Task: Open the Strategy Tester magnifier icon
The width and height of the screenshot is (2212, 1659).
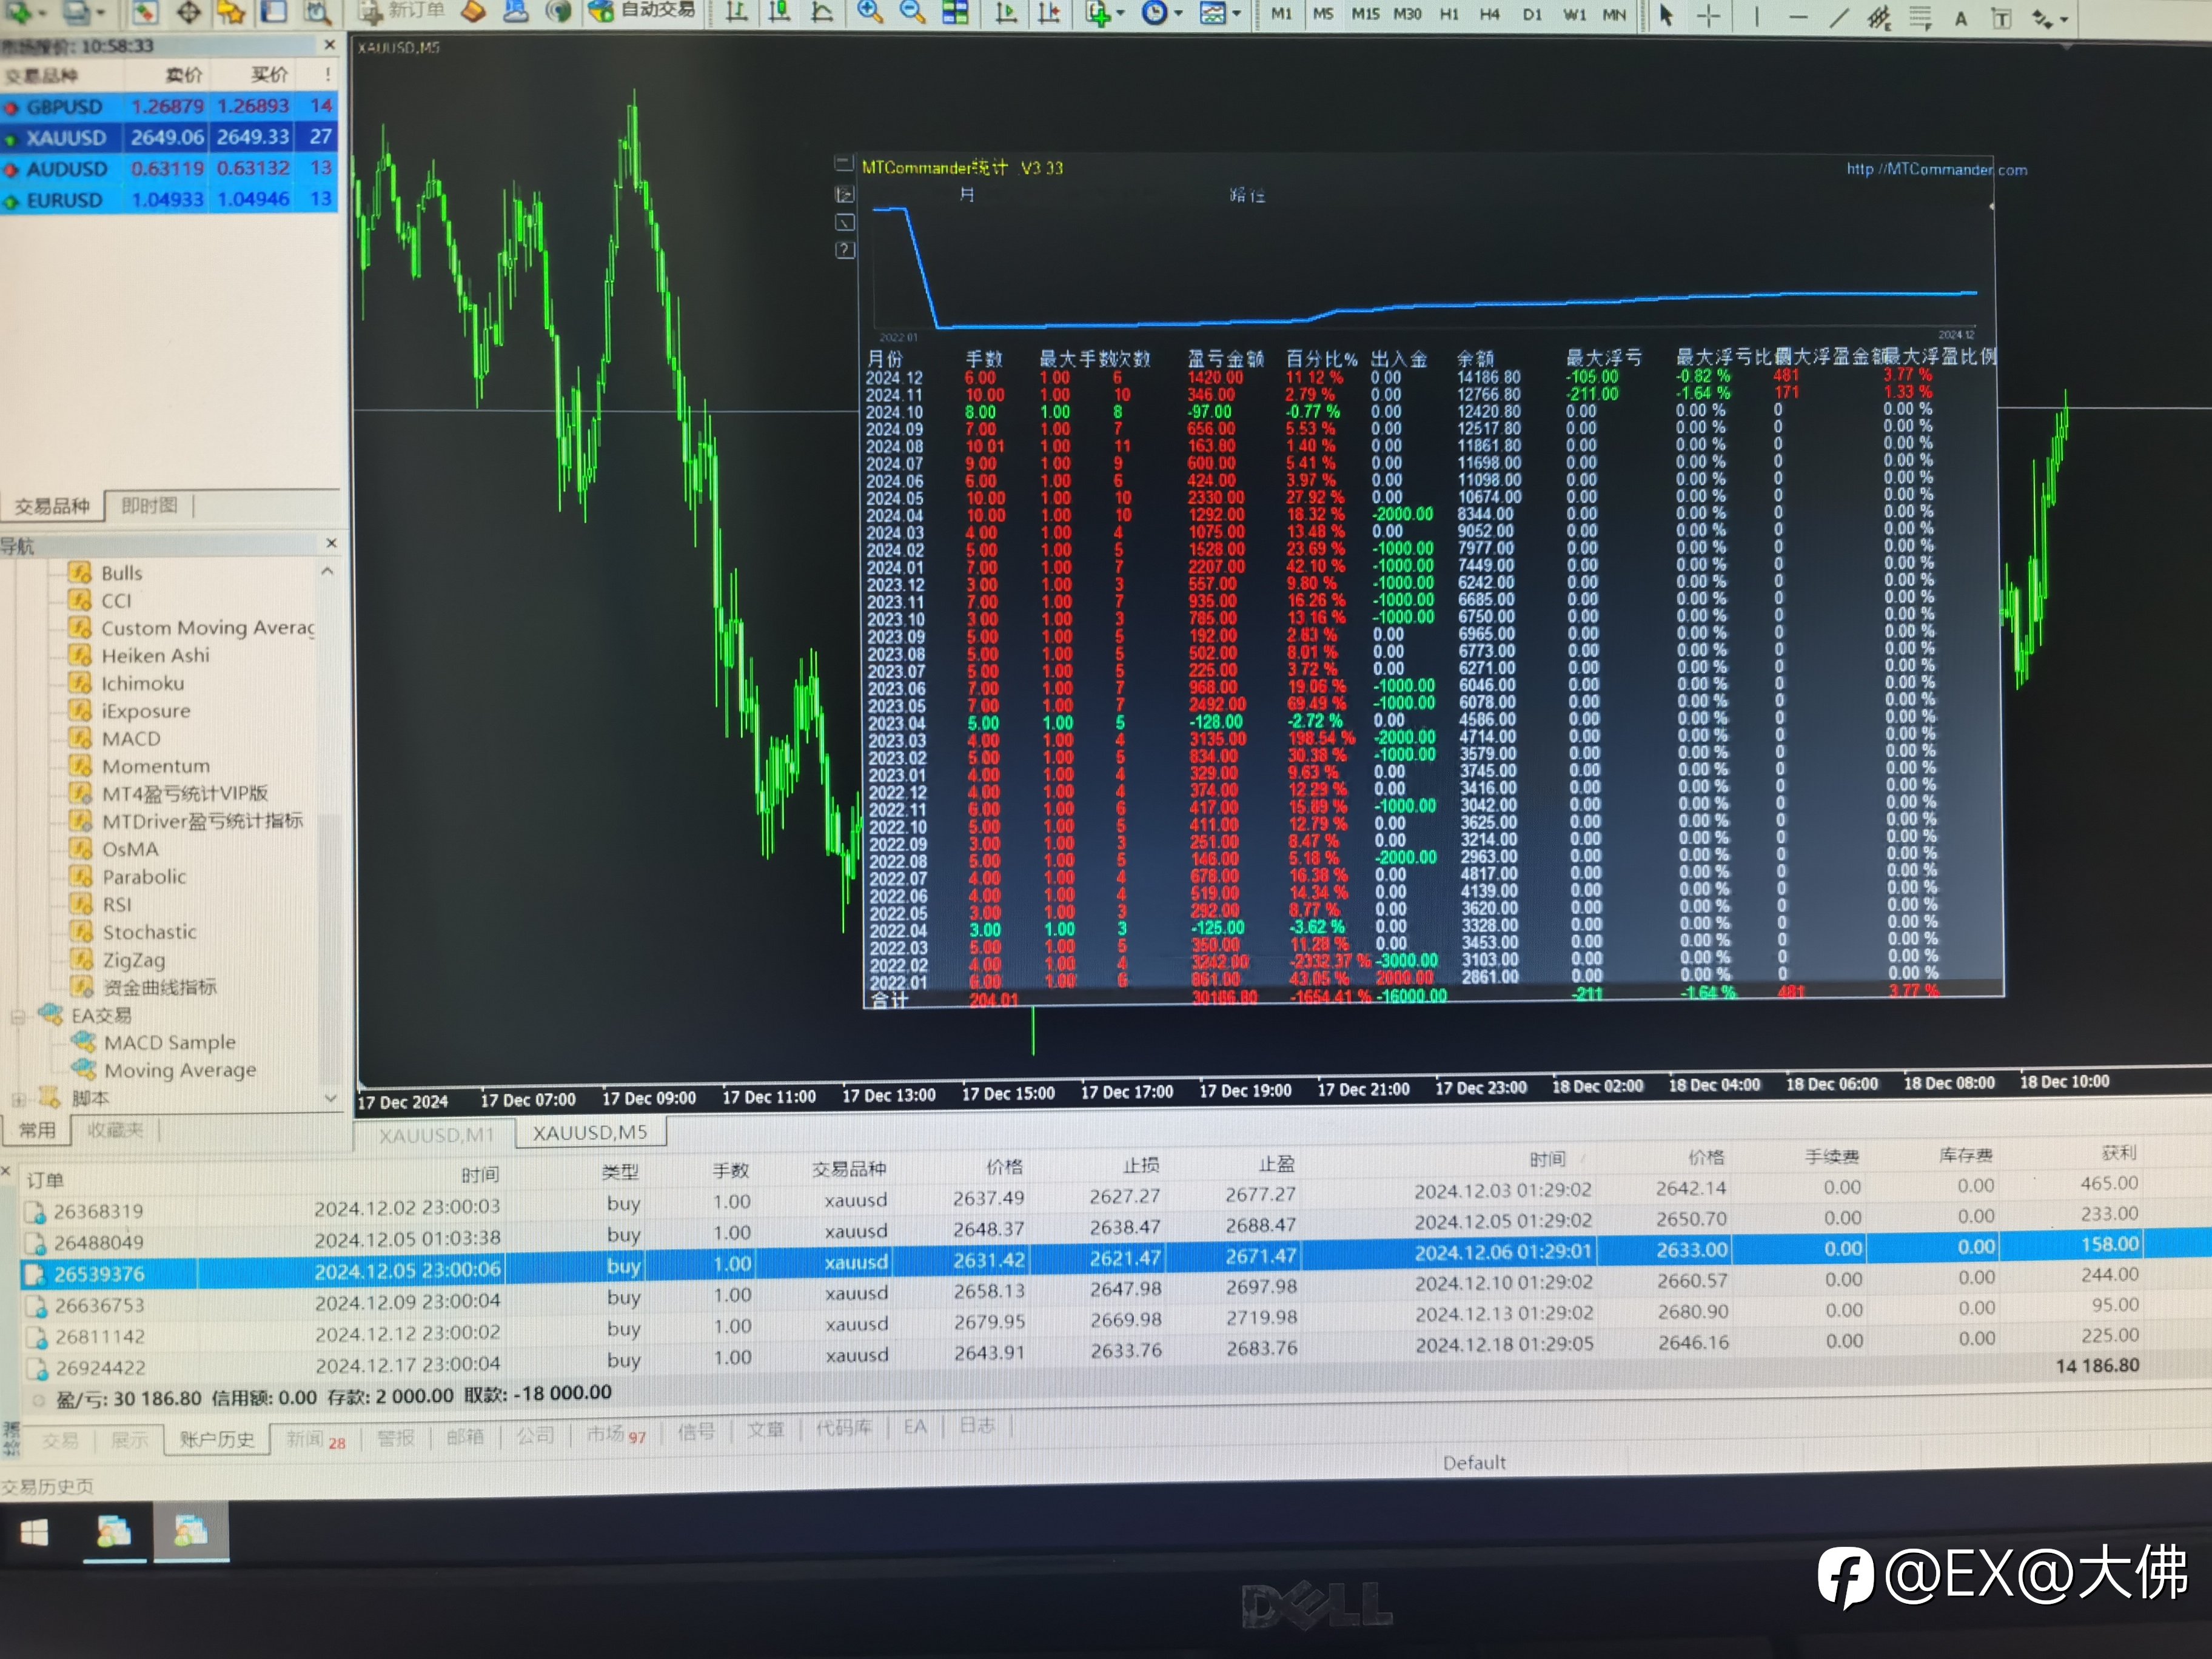Action: pyautogui.click(x=317, y=12)
